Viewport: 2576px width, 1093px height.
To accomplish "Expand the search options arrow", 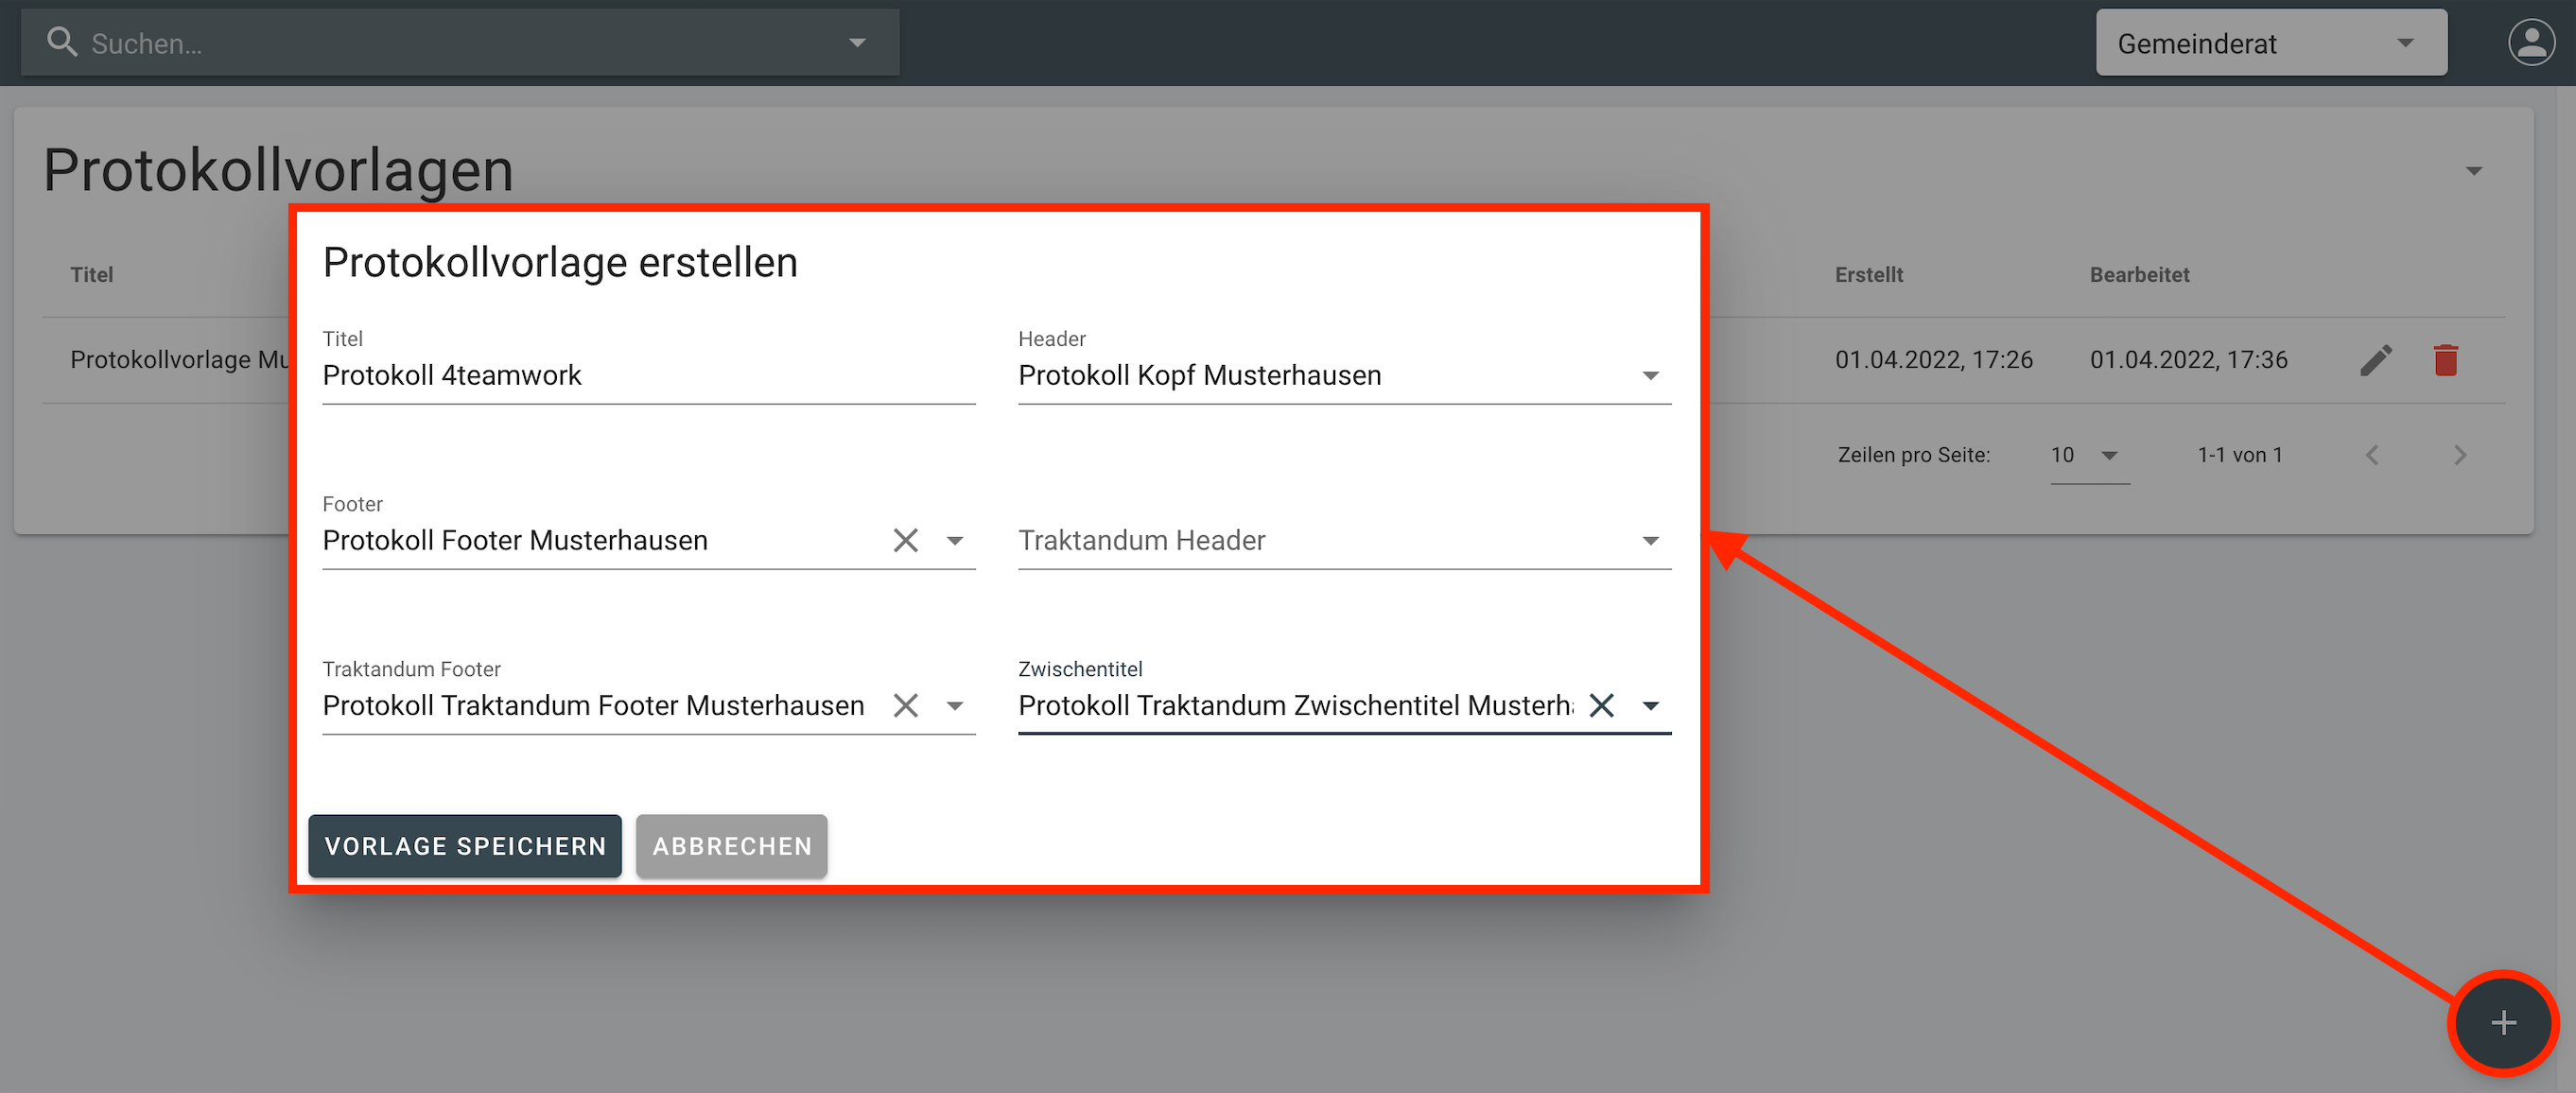I will (857, 43).
